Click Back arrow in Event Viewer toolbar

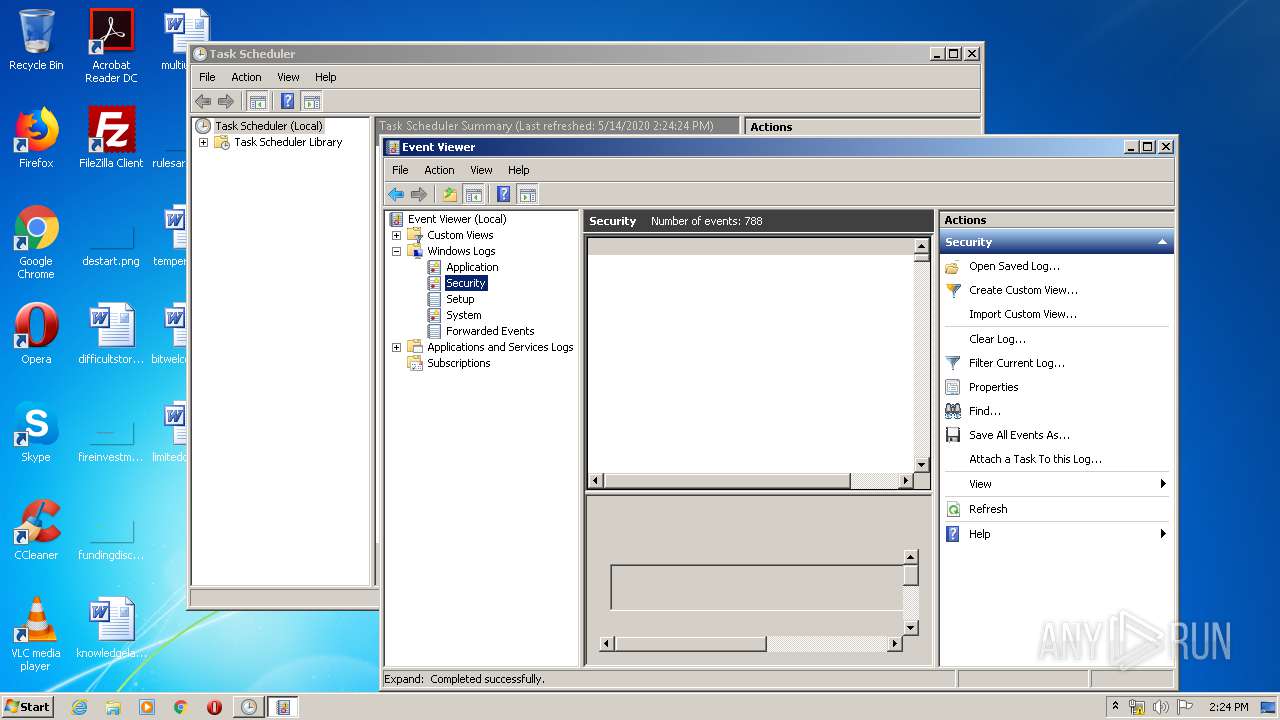pos(396,194)
